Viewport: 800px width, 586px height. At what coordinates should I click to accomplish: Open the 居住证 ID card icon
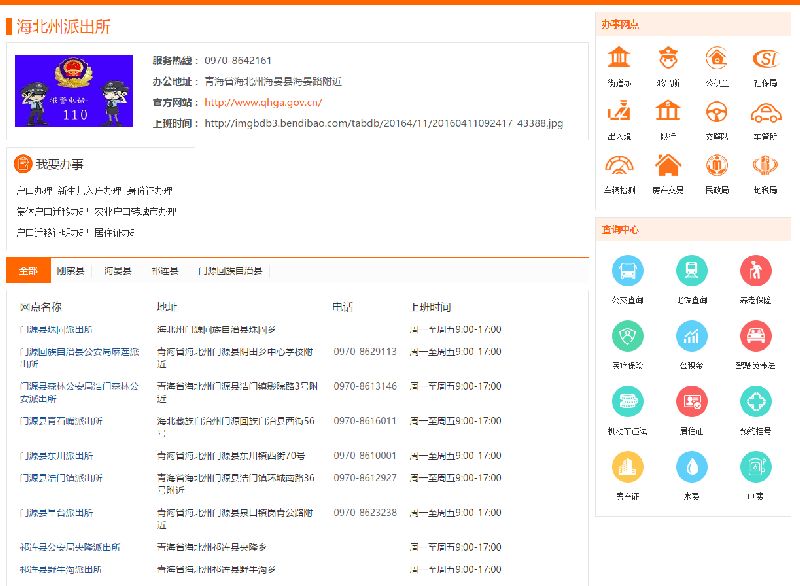692,402
